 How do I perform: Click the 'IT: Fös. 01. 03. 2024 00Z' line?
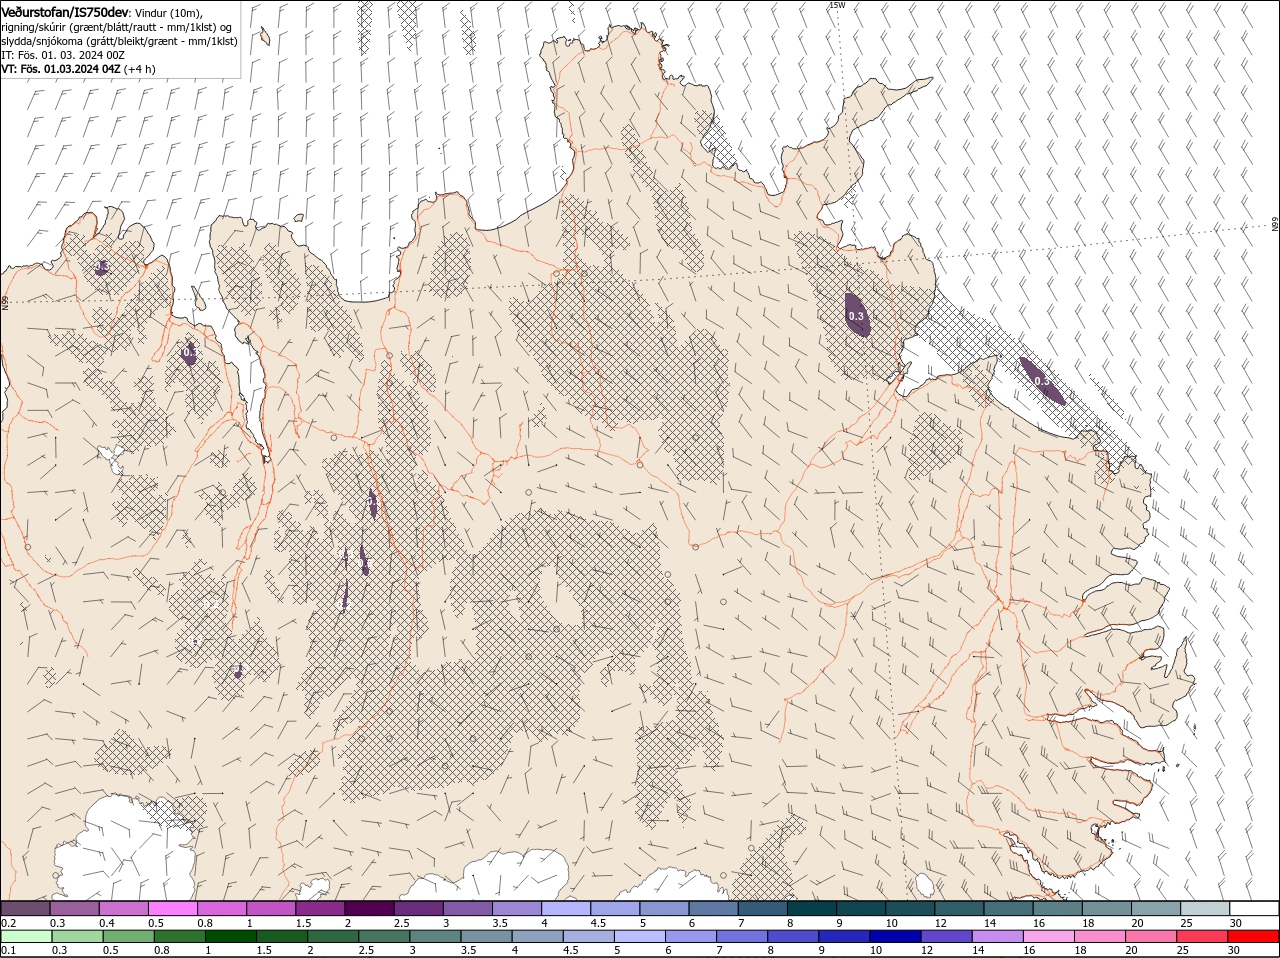click(x=62, y=55)
